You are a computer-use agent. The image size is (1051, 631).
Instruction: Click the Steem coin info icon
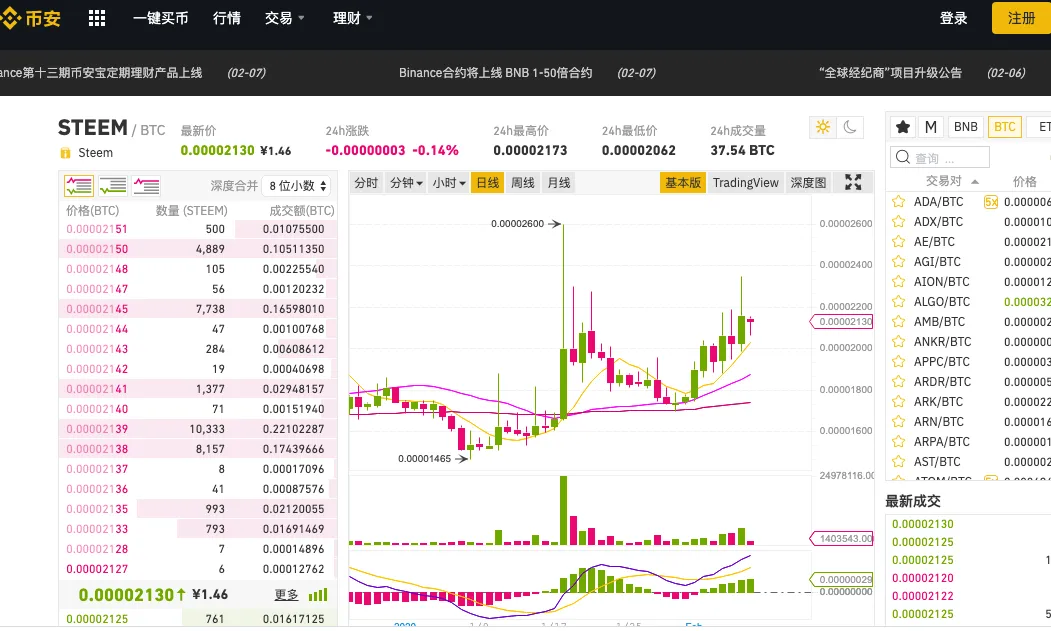coord(65,153)
